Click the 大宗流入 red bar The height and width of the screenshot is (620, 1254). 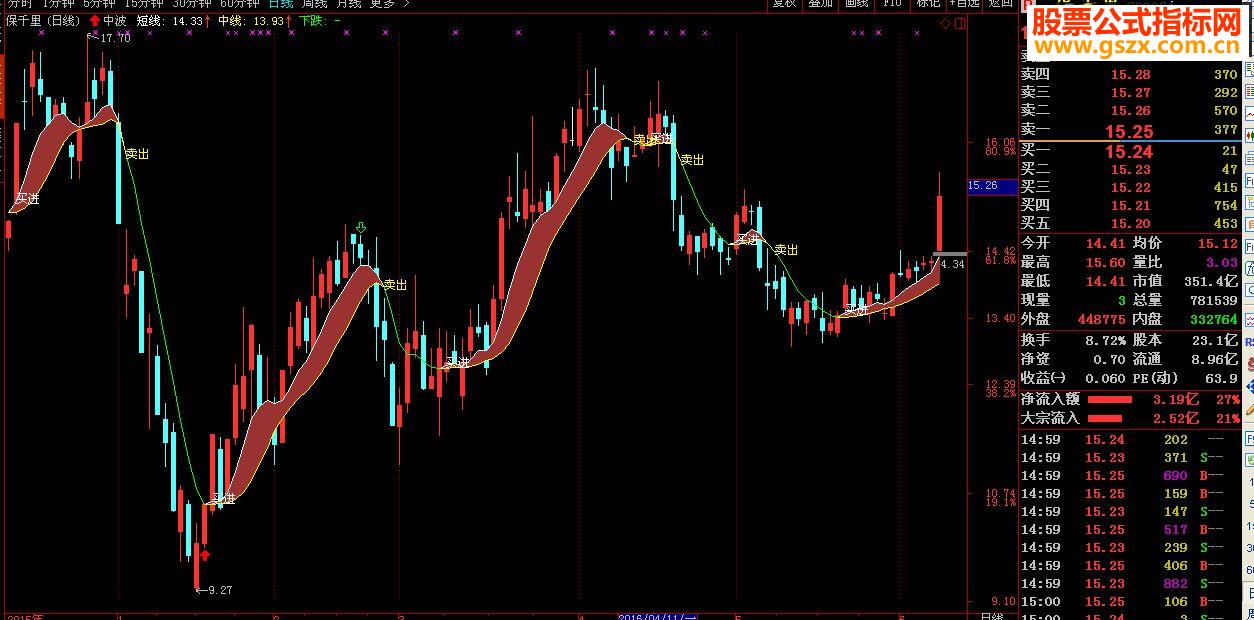tap(1105, 418)
